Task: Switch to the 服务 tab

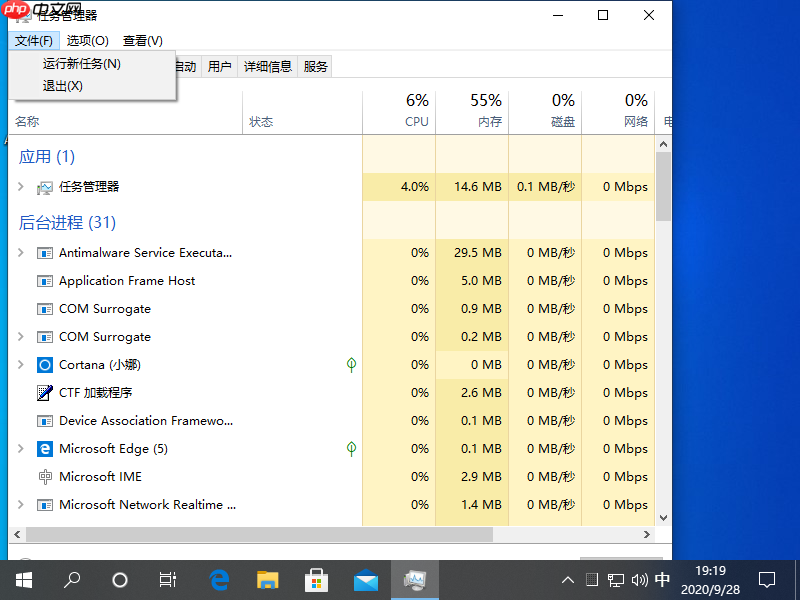Action: [315, 66]
